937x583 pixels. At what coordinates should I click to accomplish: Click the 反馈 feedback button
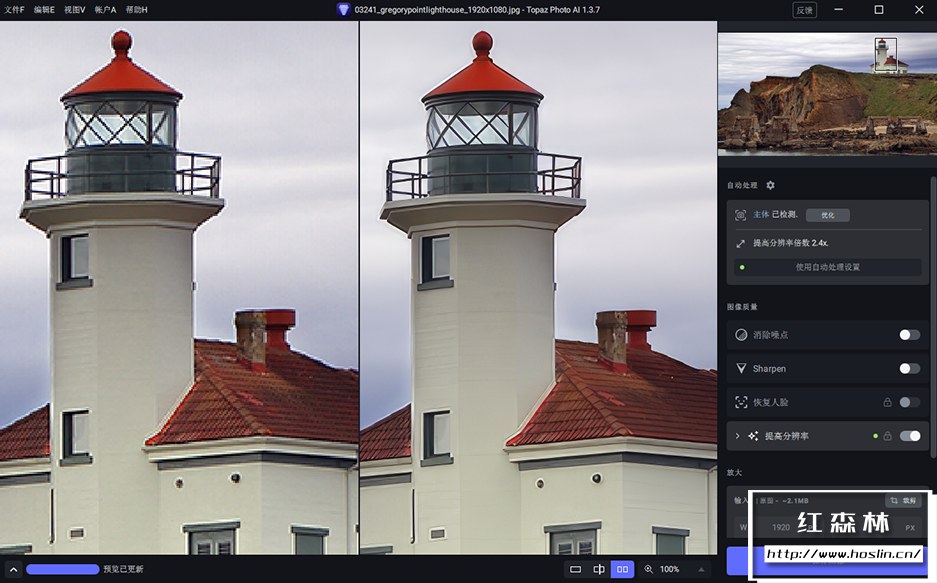pyautogui.click(x=804, y=10)
